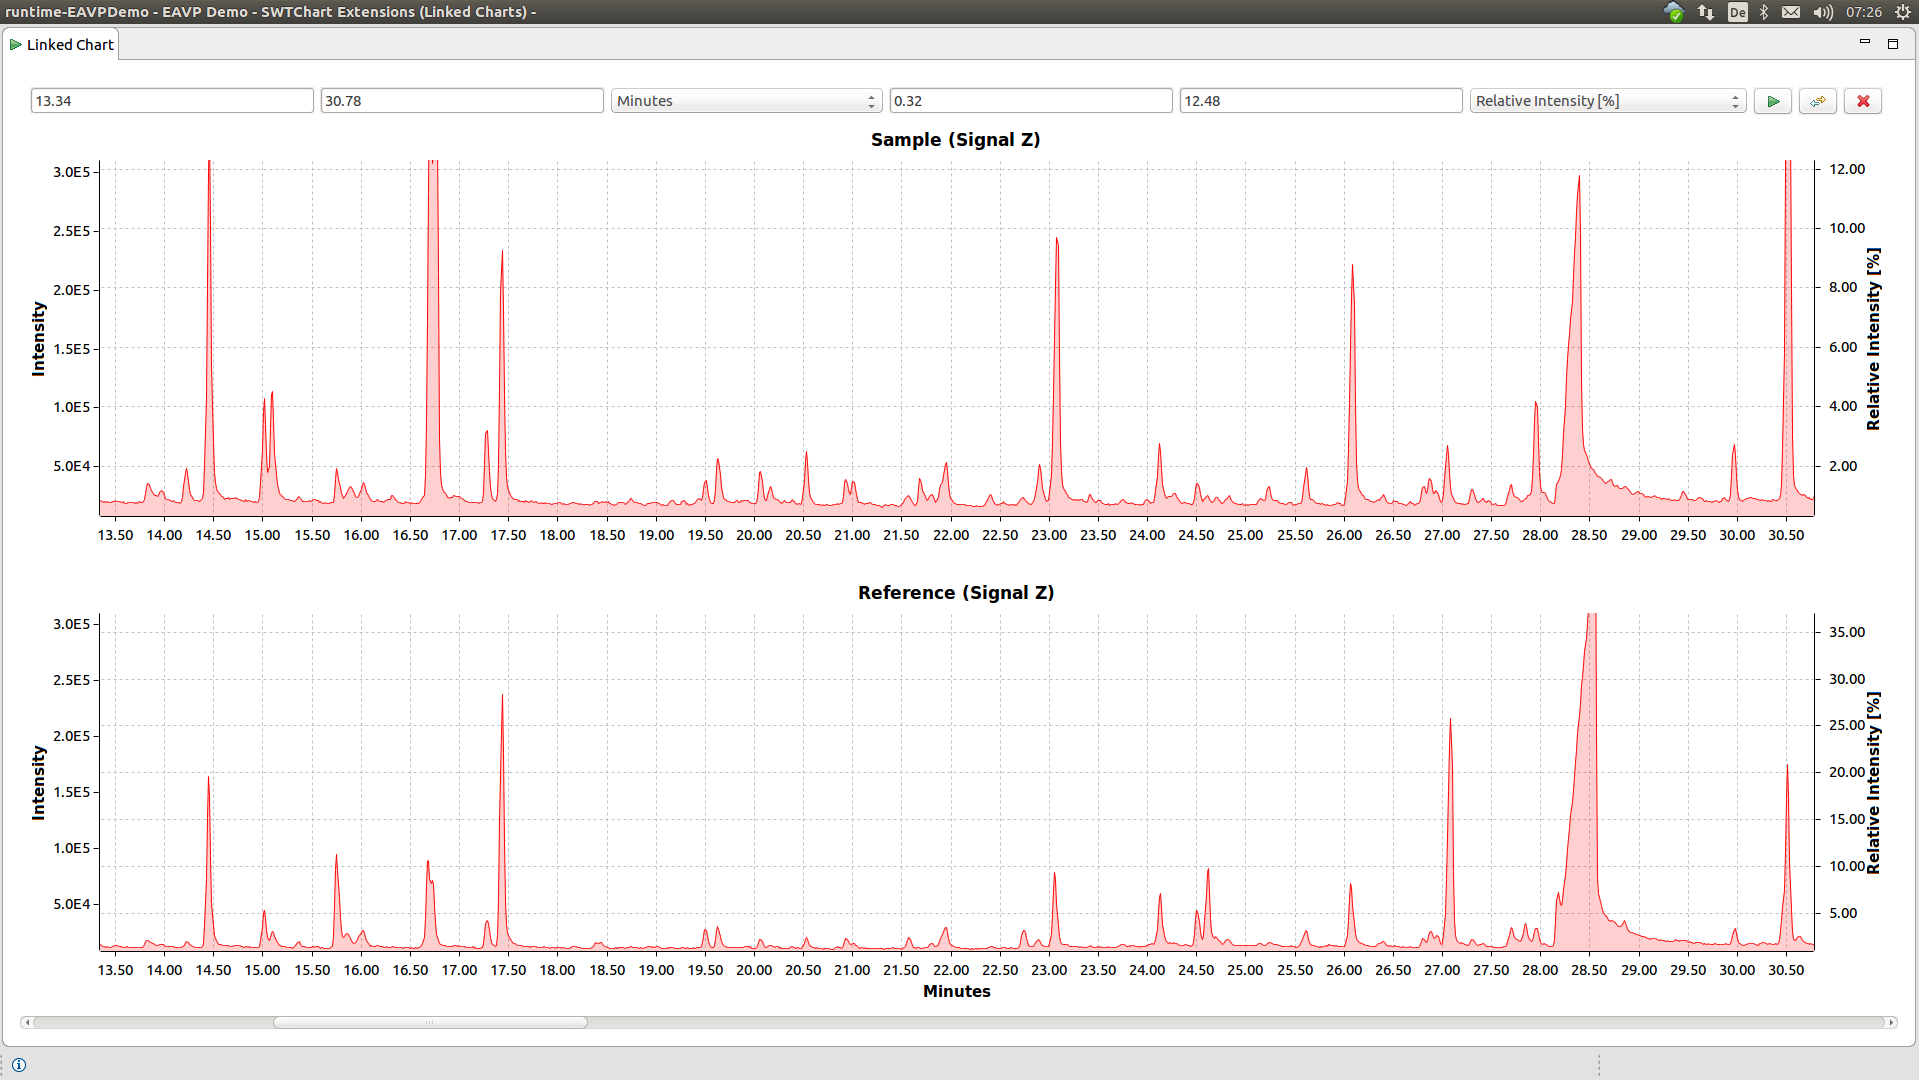Viewport: 1919px width, 1080px height.
Task: Click the Minutes axis title below Reference chart
Action: 957,991
